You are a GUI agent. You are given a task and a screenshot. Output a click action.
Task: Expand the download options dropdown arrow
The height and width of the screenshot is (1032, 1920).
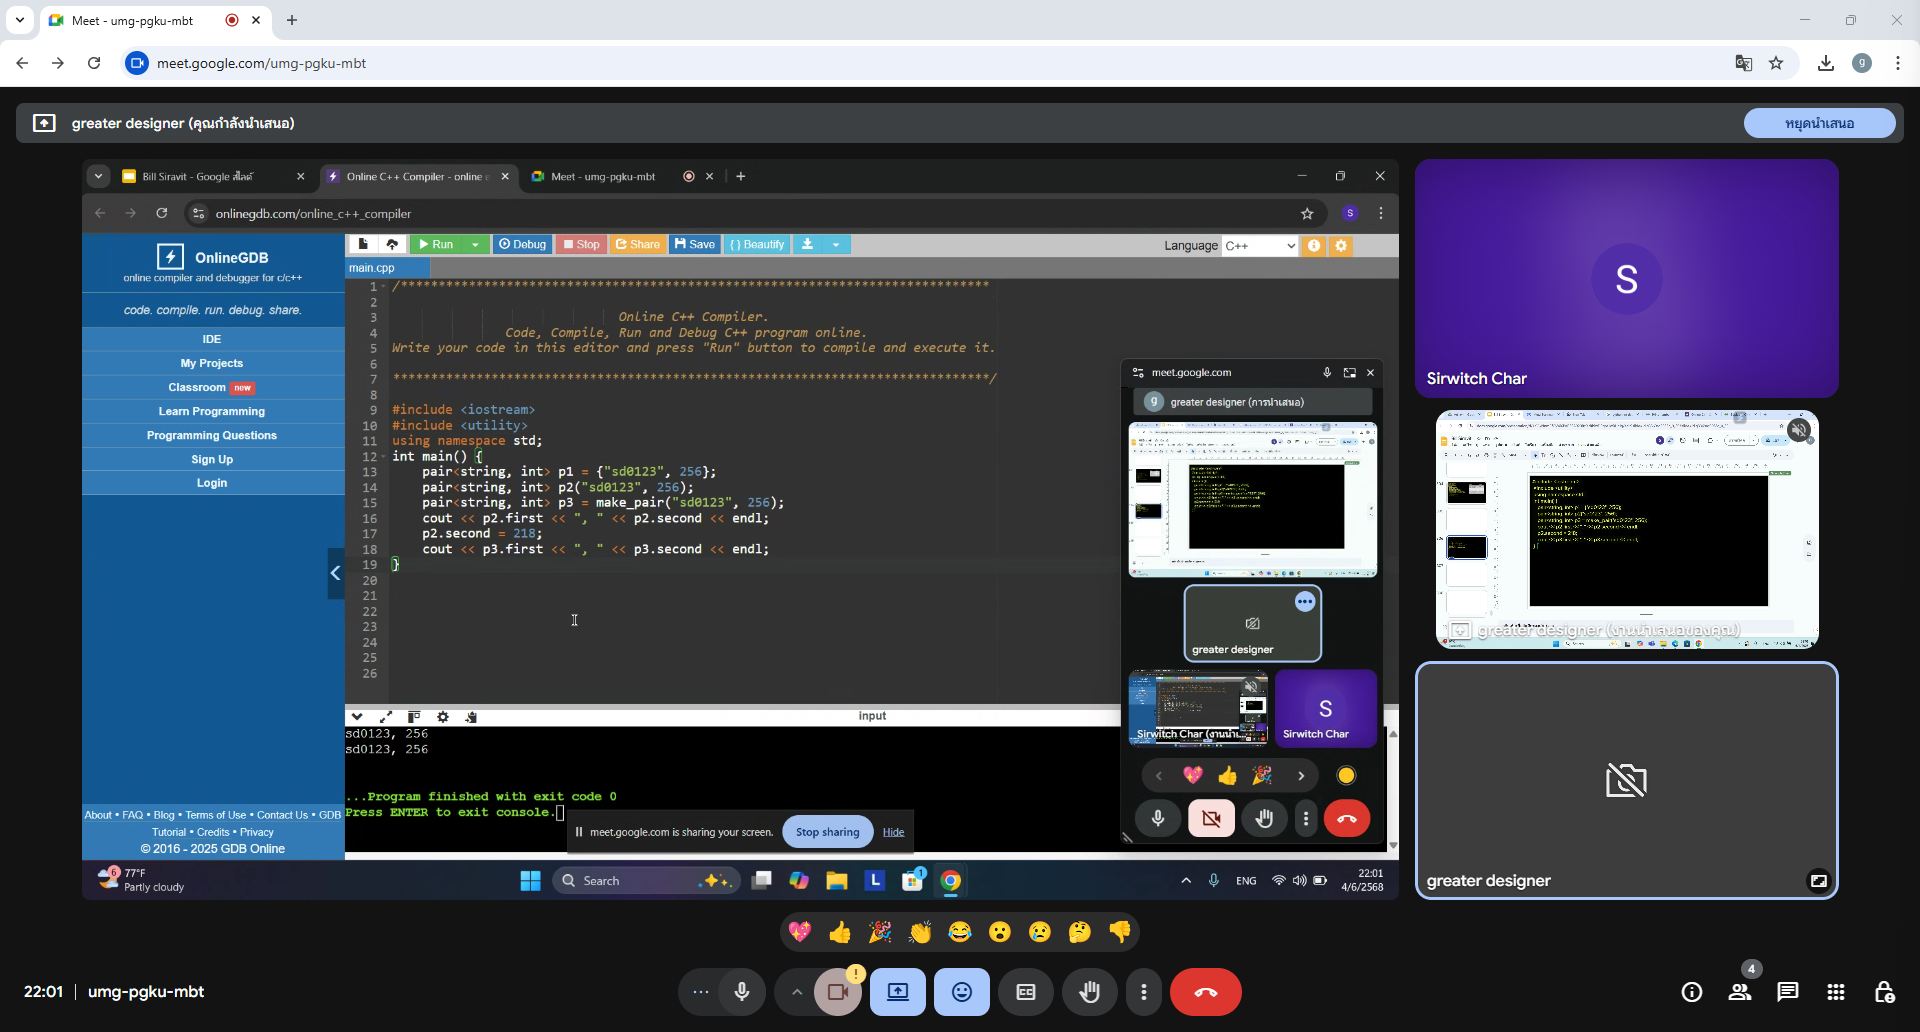click(836, 245)
